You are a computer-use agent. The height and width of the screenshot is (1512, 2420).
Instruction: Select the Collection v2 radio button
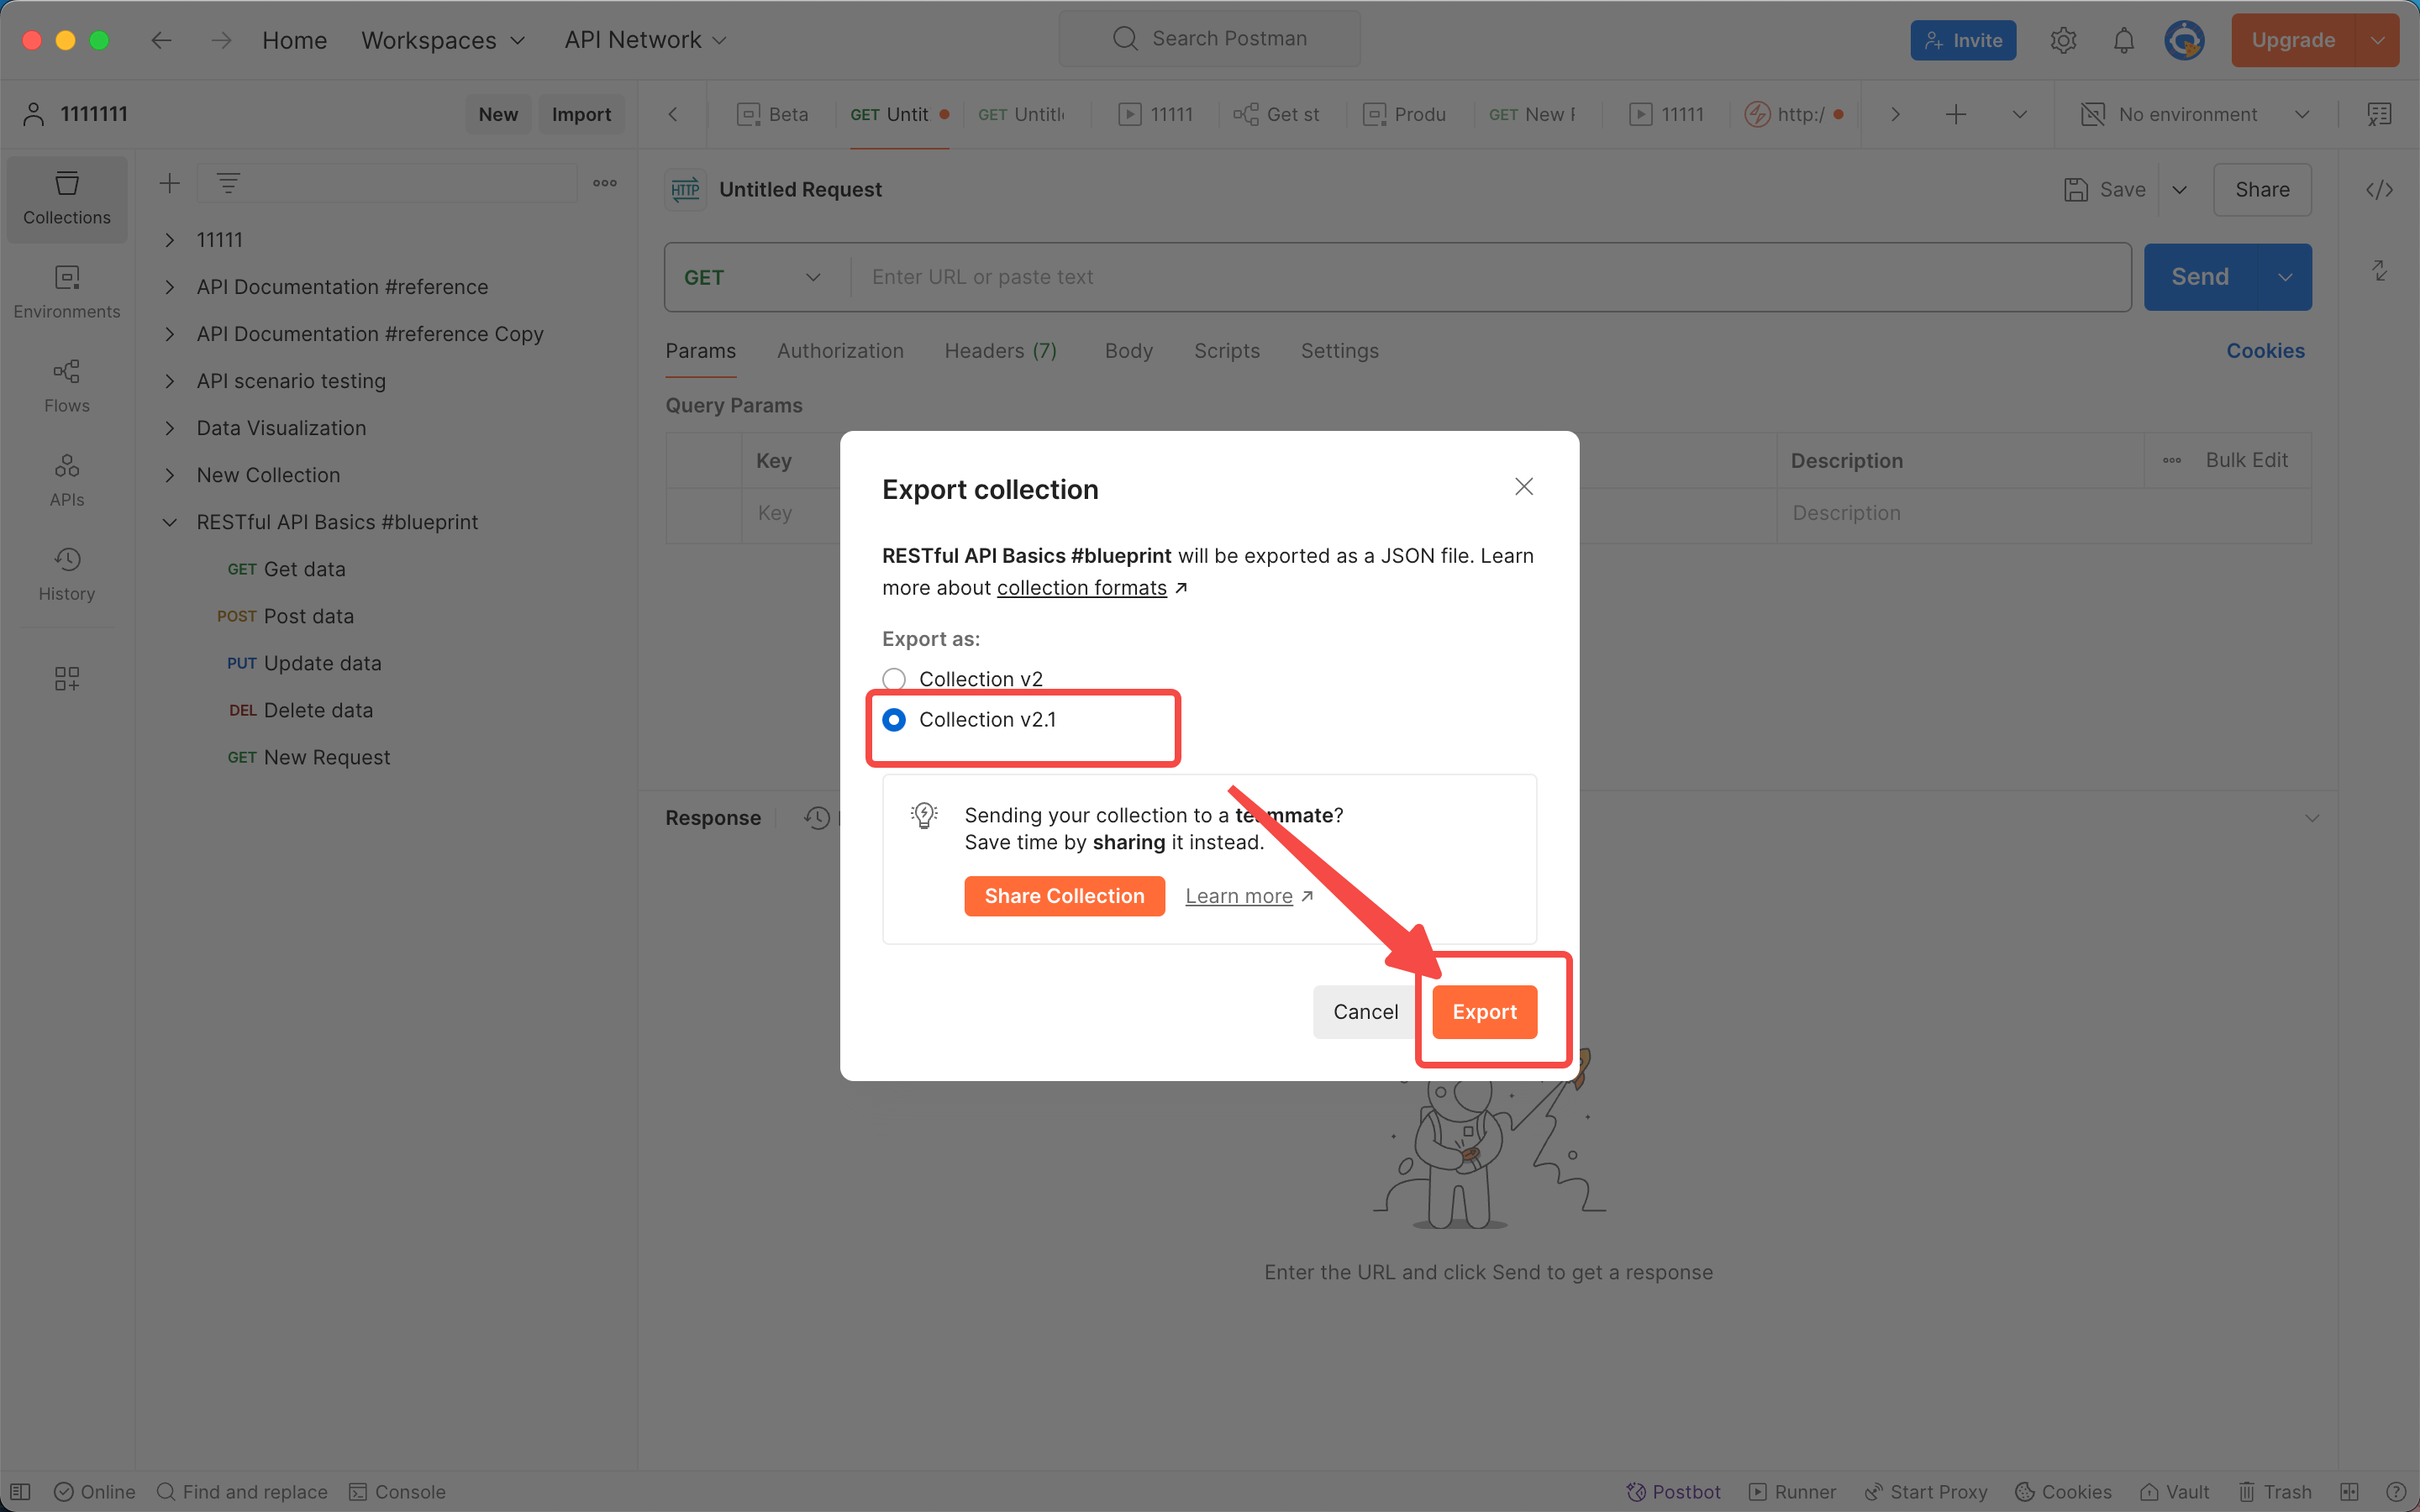click(x=894, y=679)
